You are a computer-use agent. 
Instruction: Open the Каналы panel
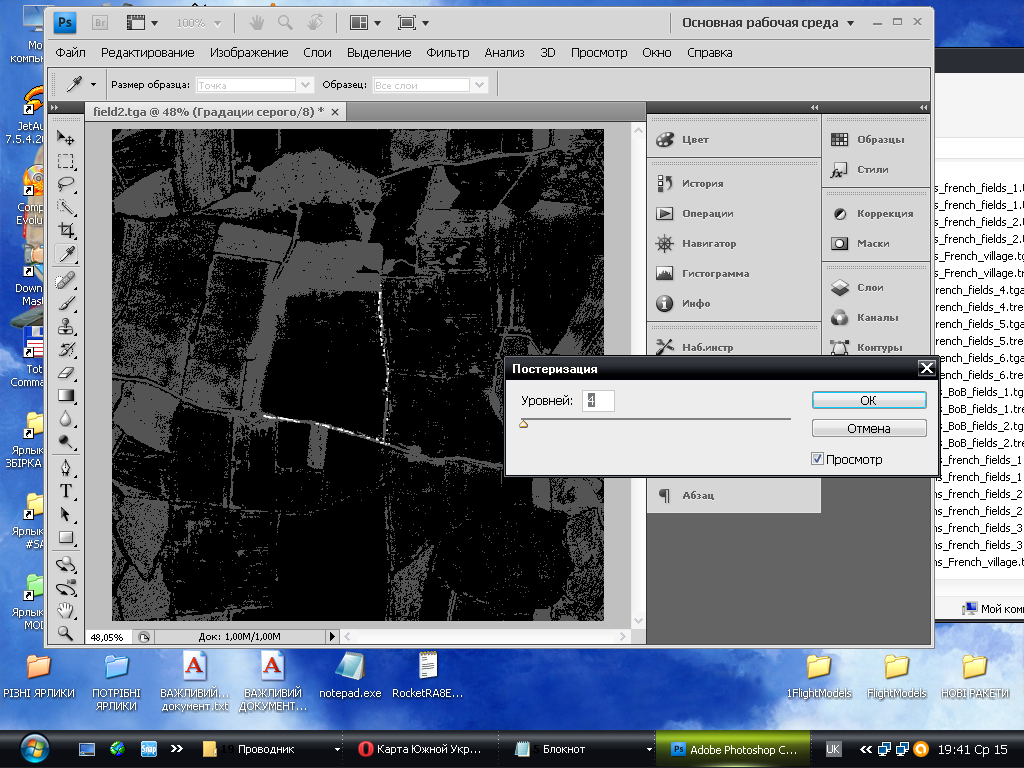tap(877, 318)
